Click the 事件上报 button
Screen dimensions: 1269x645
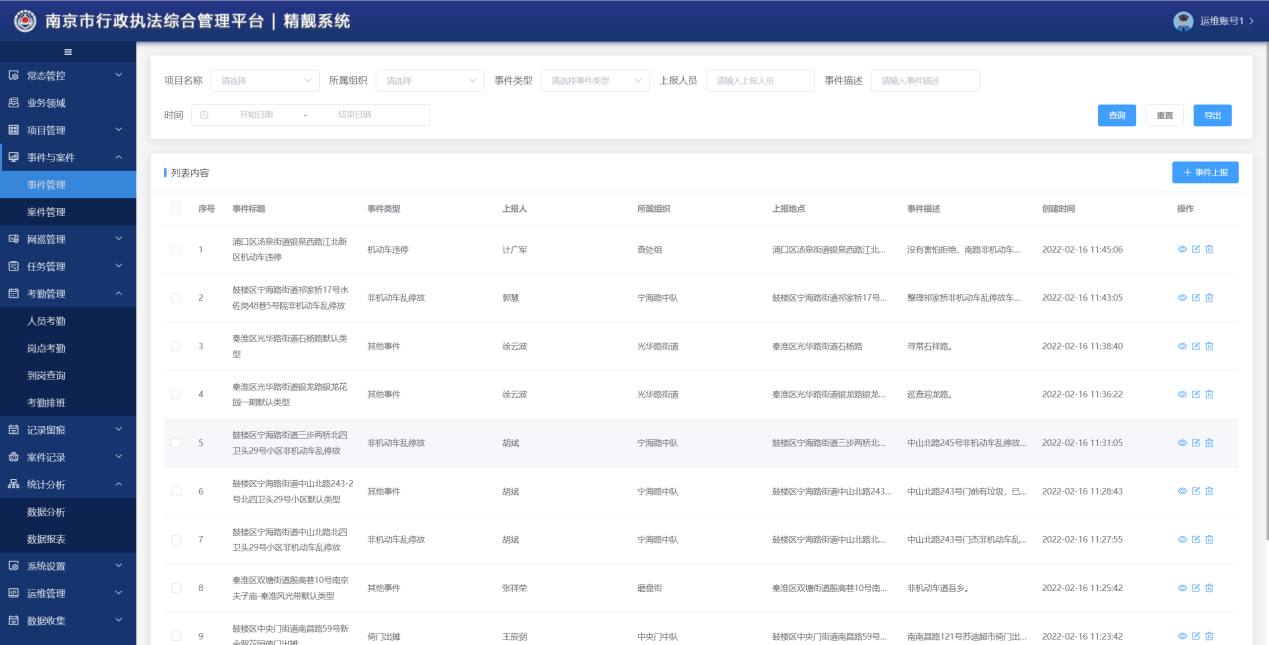tap(1205, 173)
